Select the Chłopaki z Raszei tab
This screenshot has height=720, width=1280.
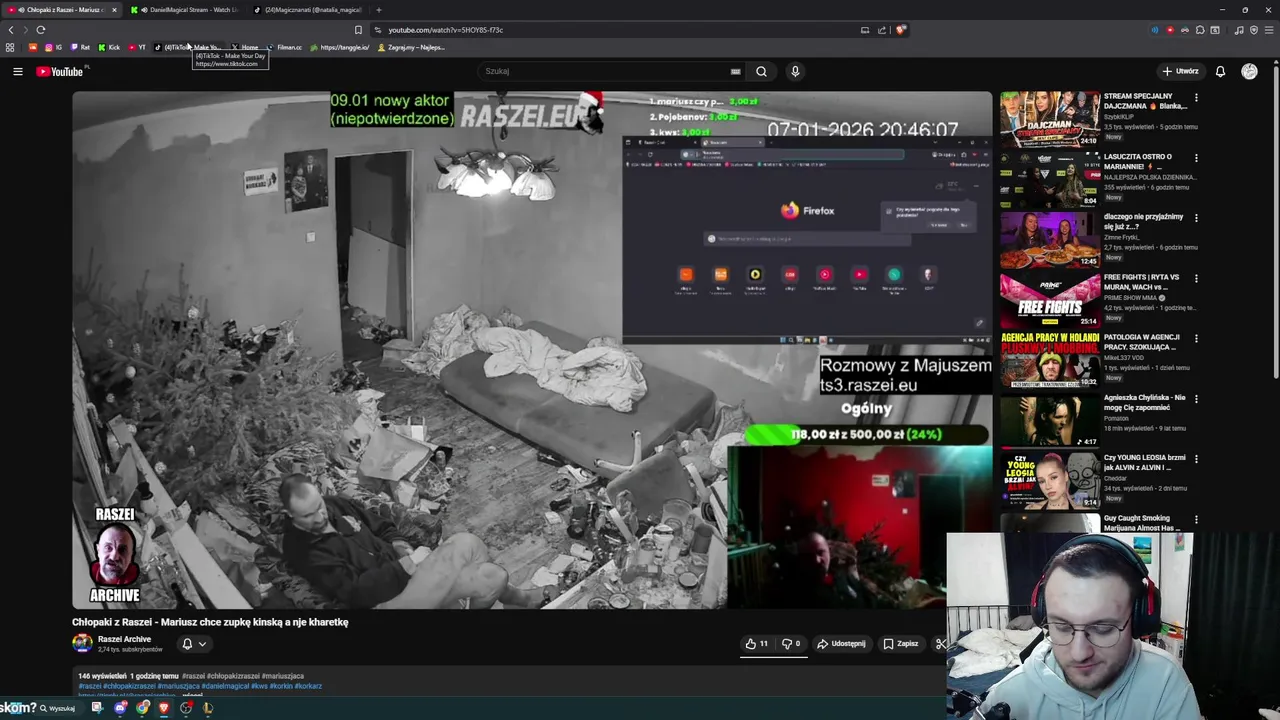click(x=63, y=10)
